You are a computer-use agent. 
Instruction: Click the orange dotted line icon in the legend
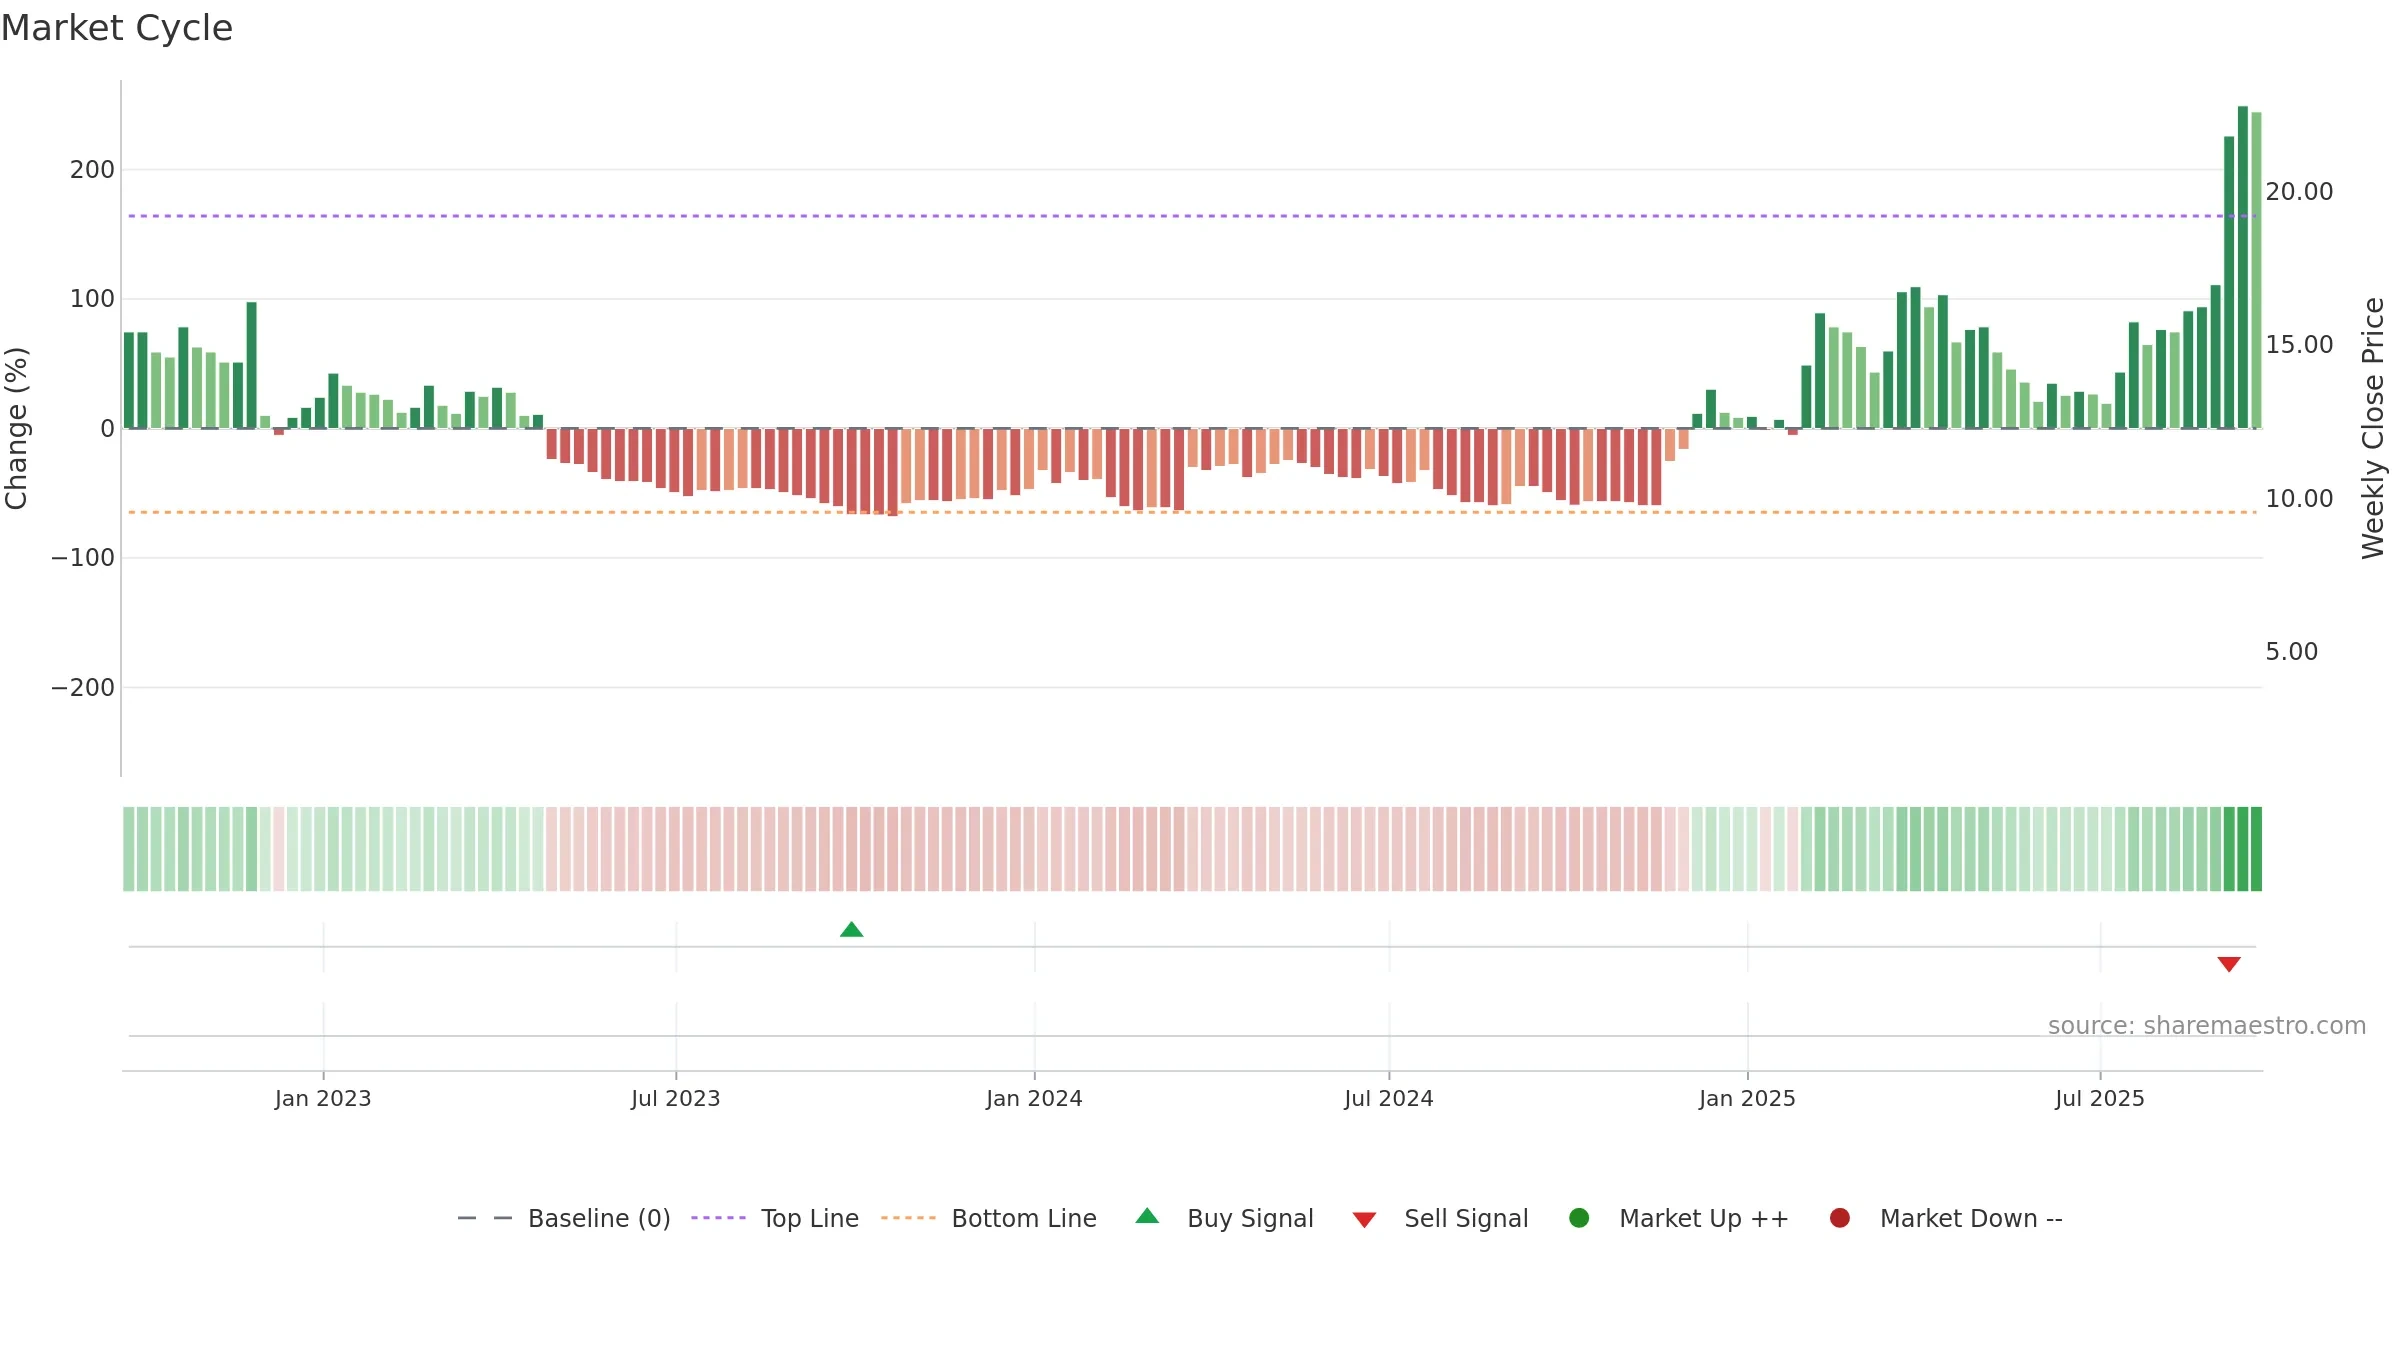click(x=908, y=1218)
